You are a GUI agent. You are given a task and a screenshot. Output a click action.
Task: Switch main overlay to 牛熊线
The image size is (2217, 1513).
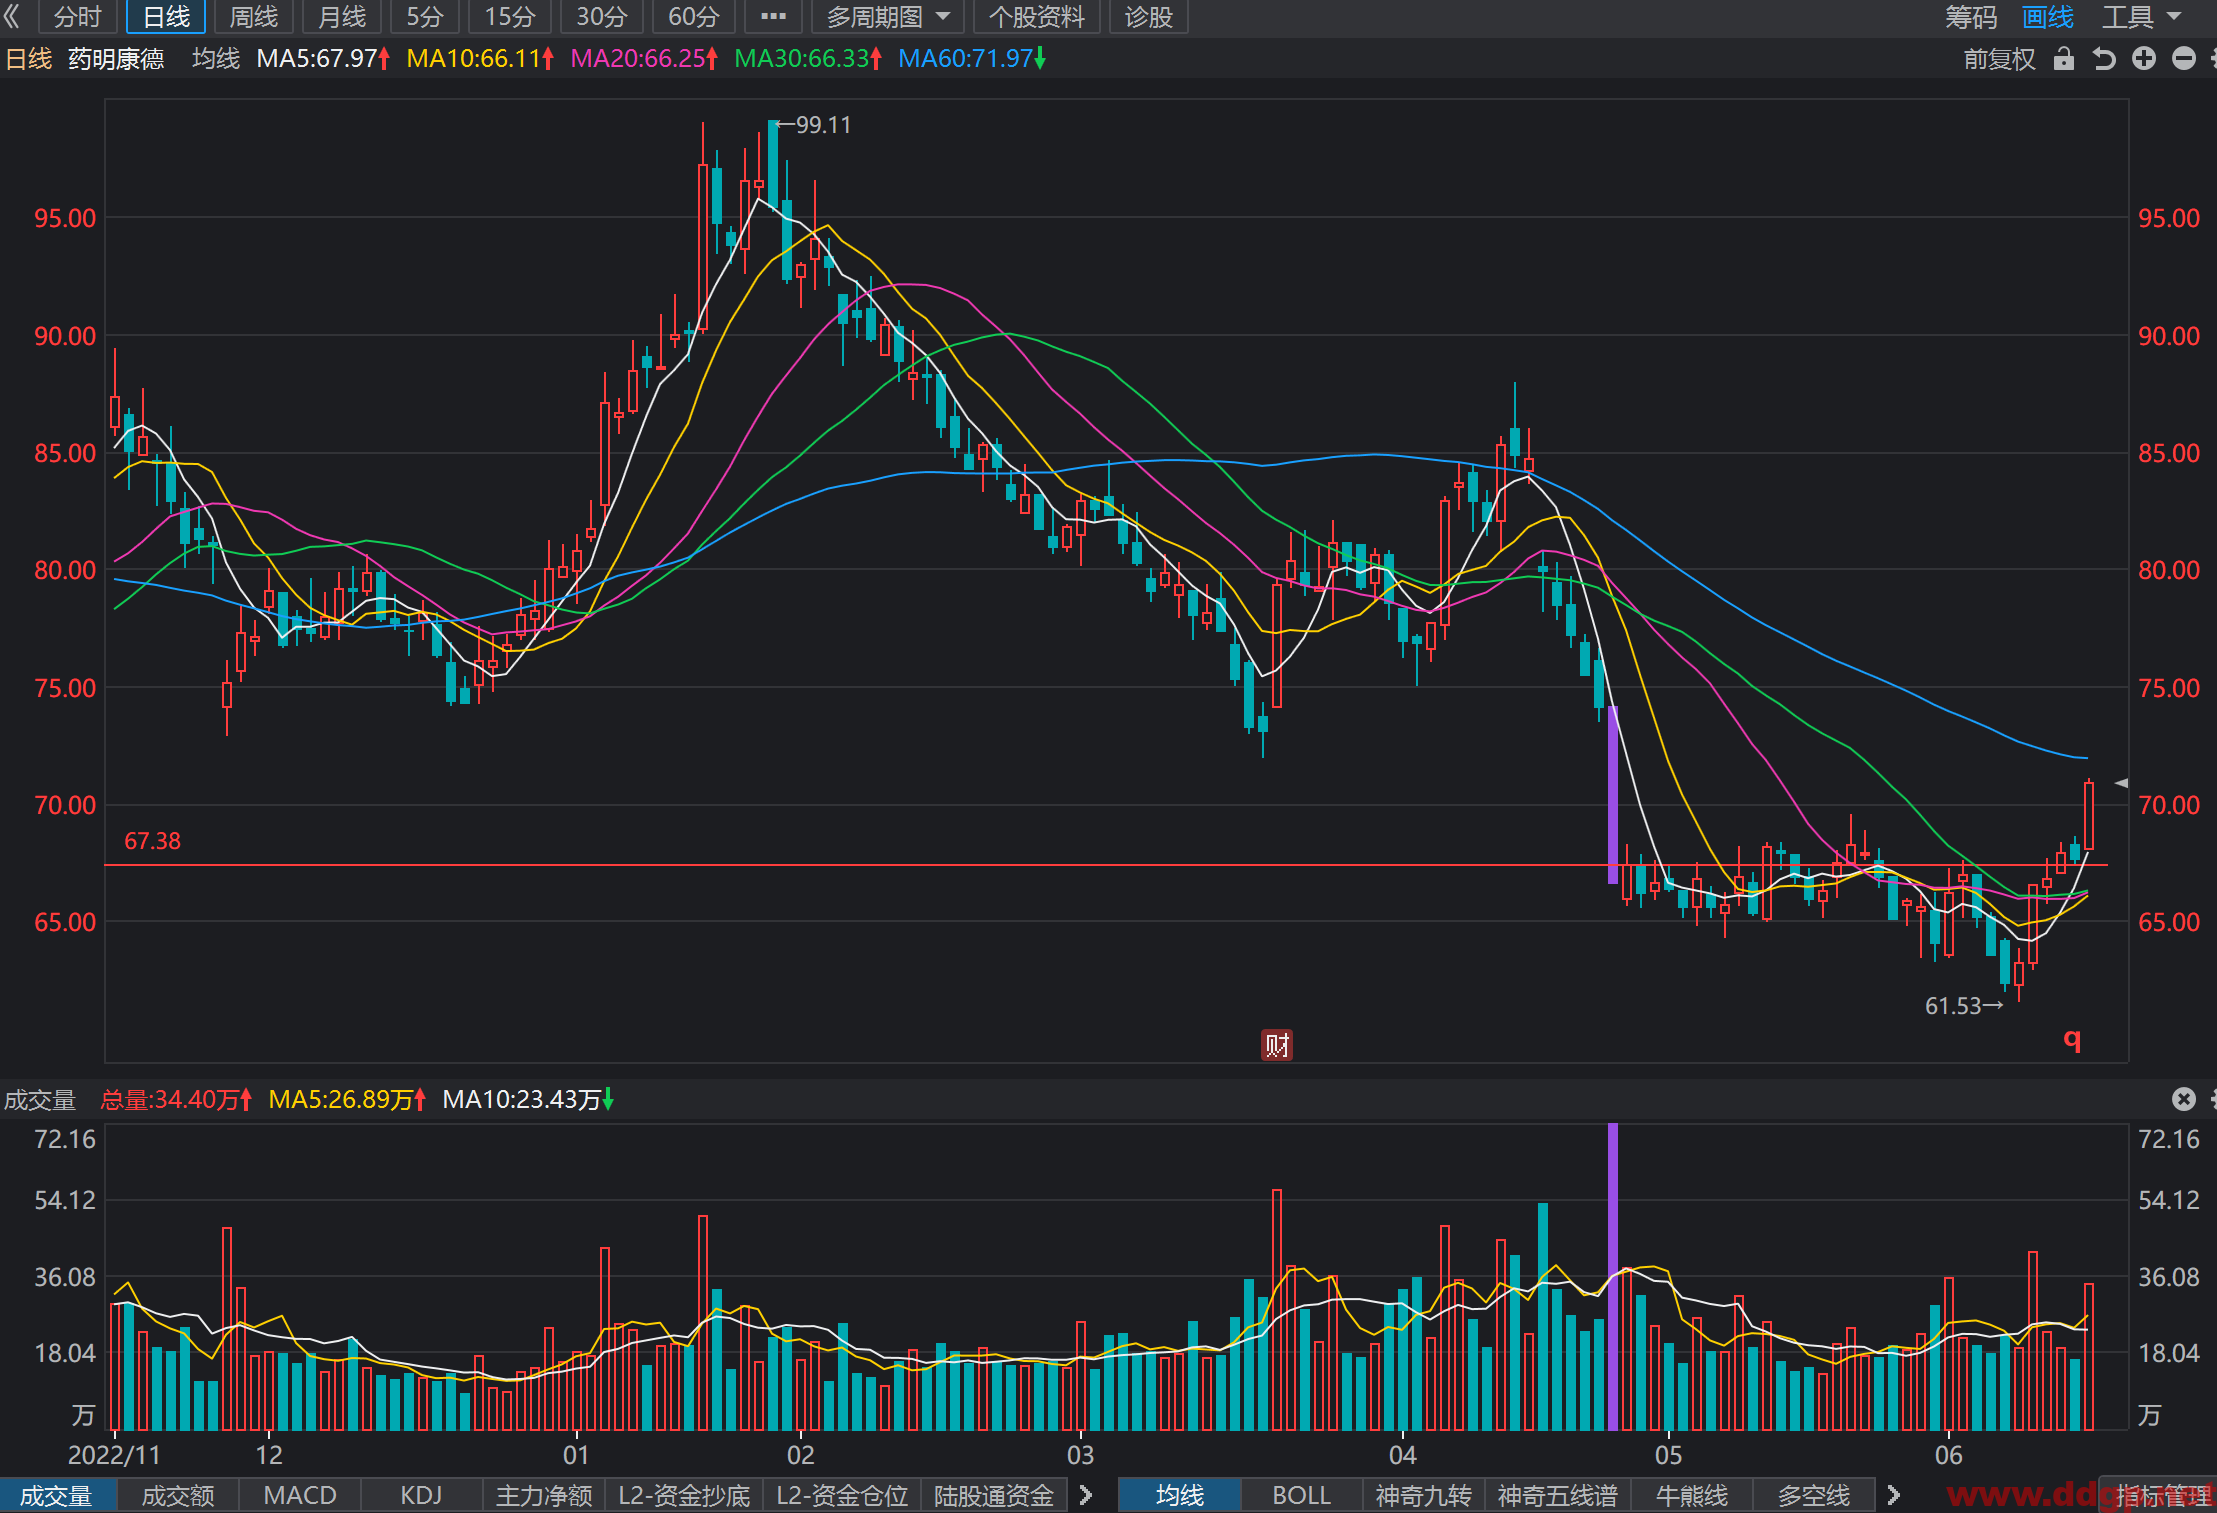pyautogui.click(x=1692, y=1496)
